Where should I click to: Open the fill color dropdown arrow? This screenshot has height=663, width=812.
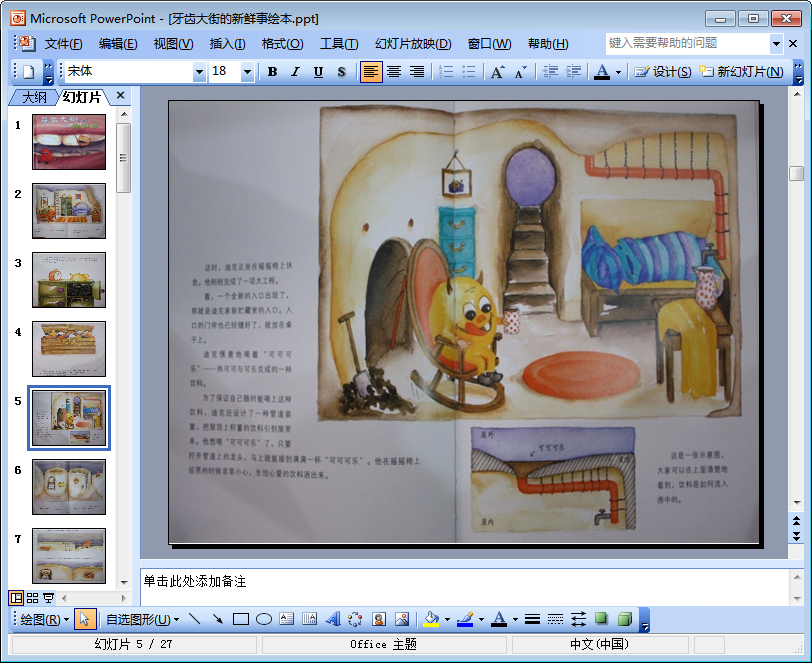point(447,619)
